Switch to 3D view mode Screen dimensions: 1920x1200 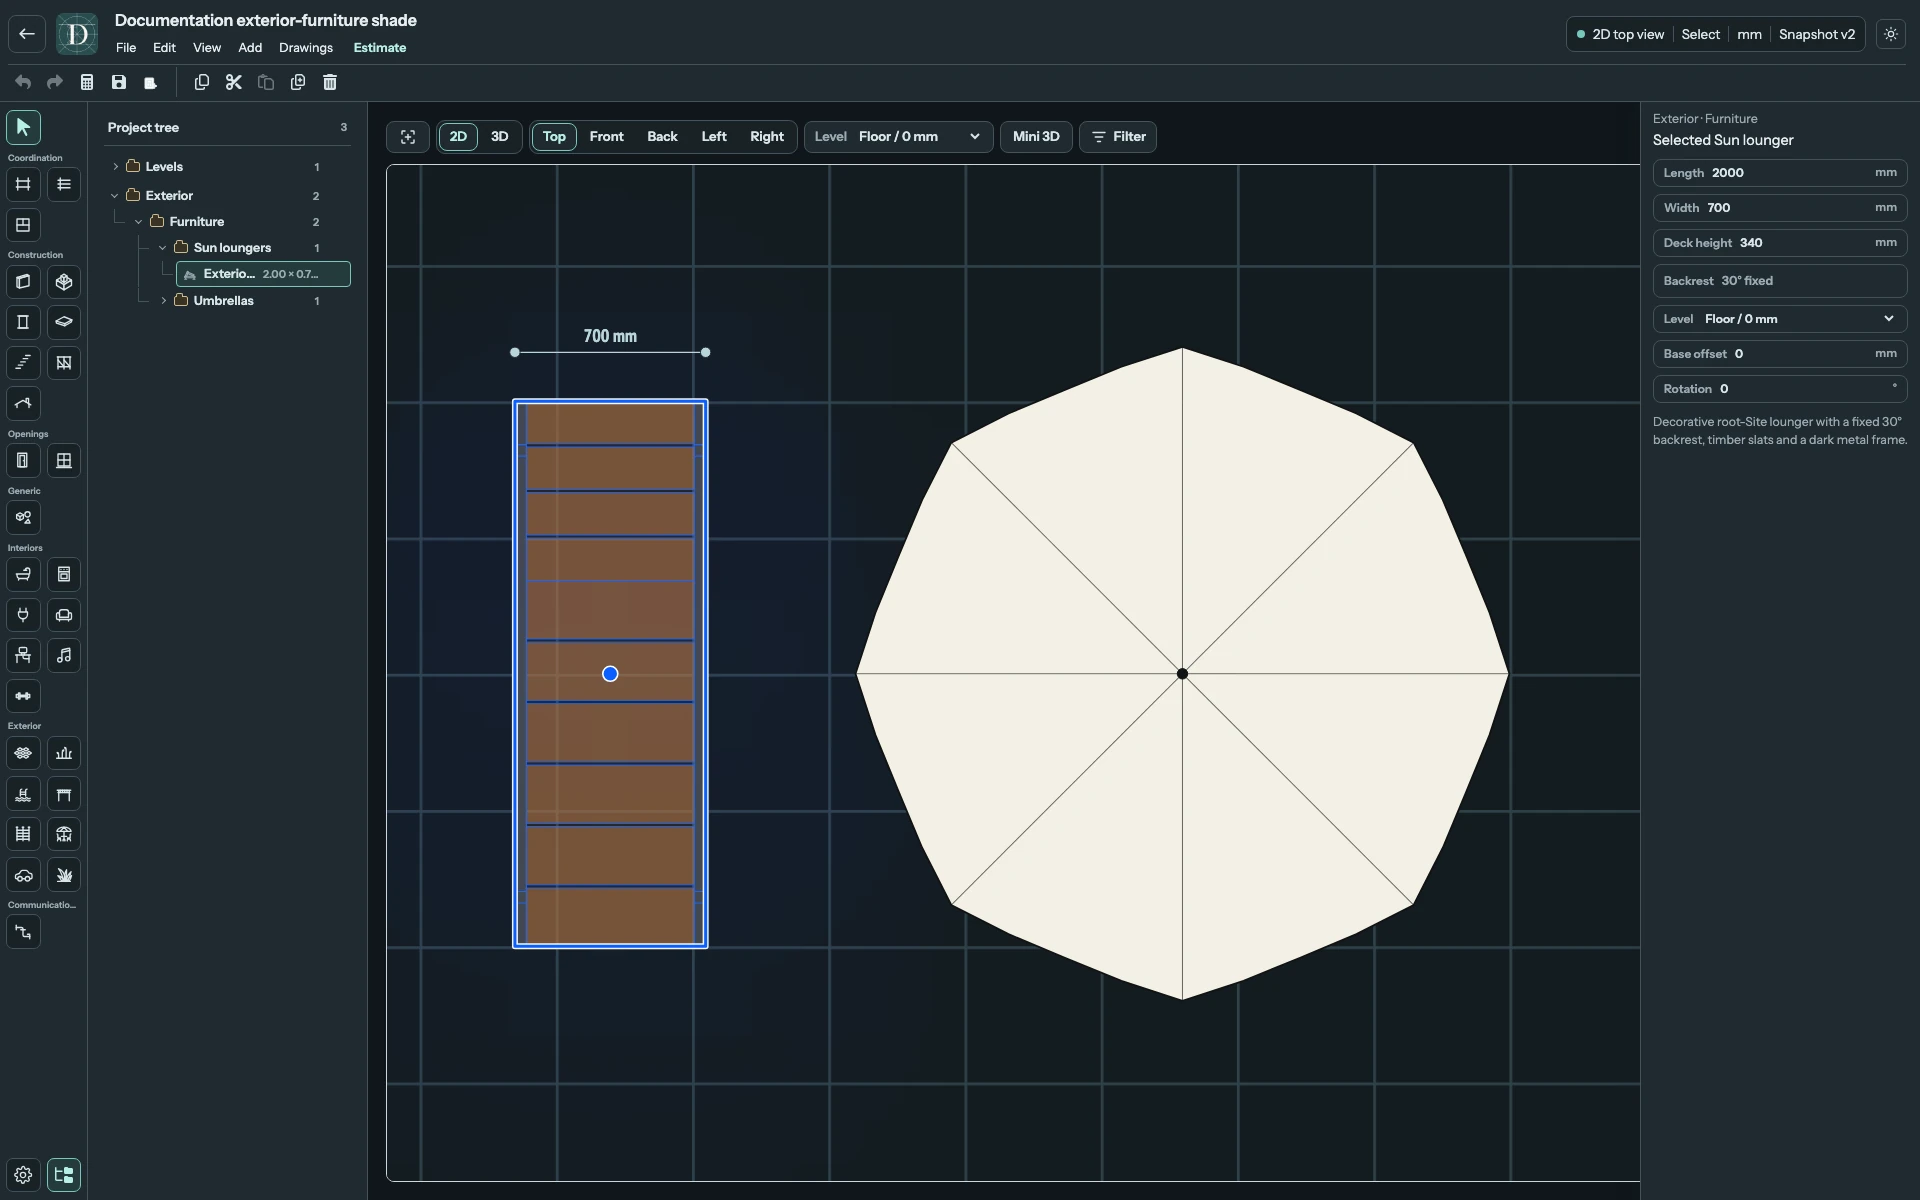(499, 137)
